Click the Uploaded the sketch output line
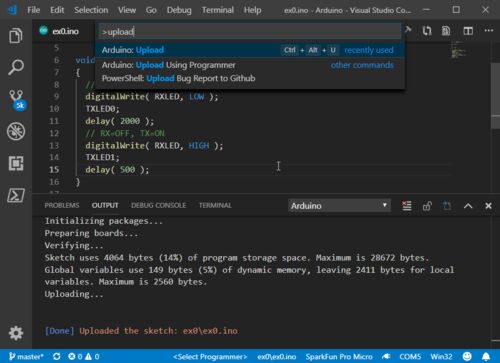 click(x=141, y=331)
